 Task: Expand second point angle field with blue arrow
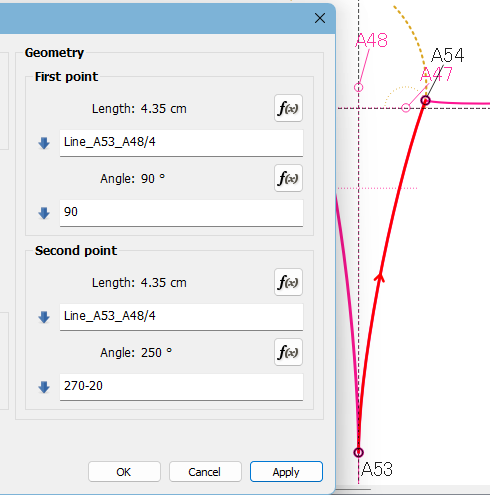pos(44,387)
